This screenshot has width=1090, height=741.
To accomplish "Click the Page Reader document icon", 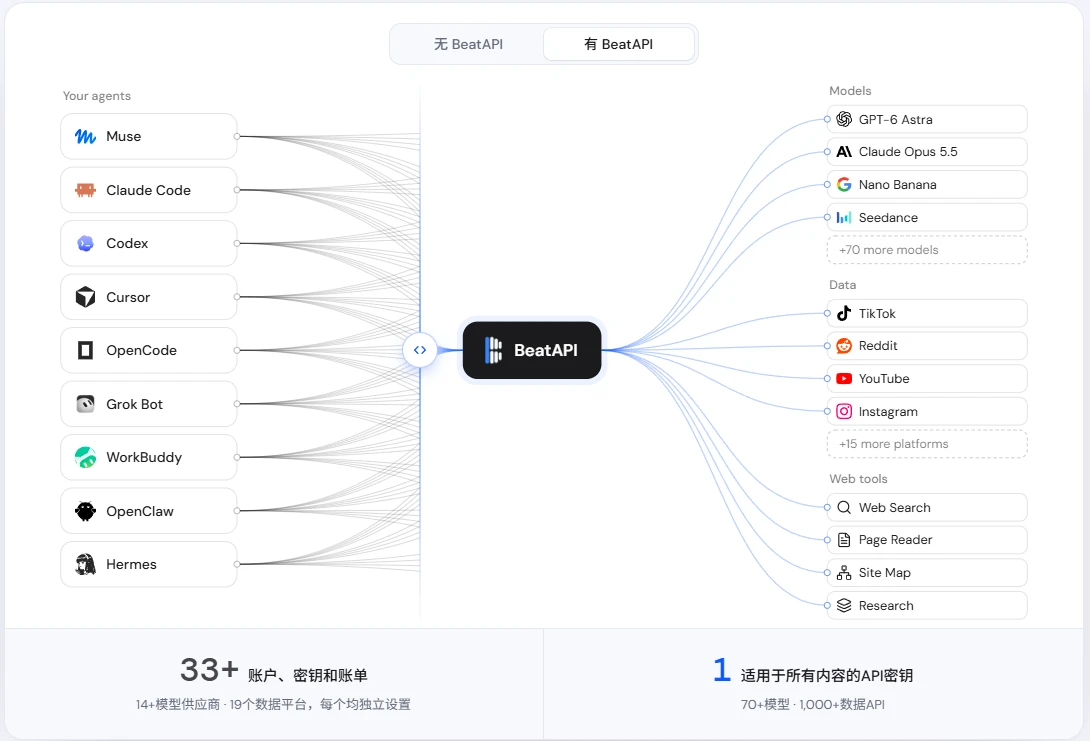I will pyautogui.click(x=844, y=540).
